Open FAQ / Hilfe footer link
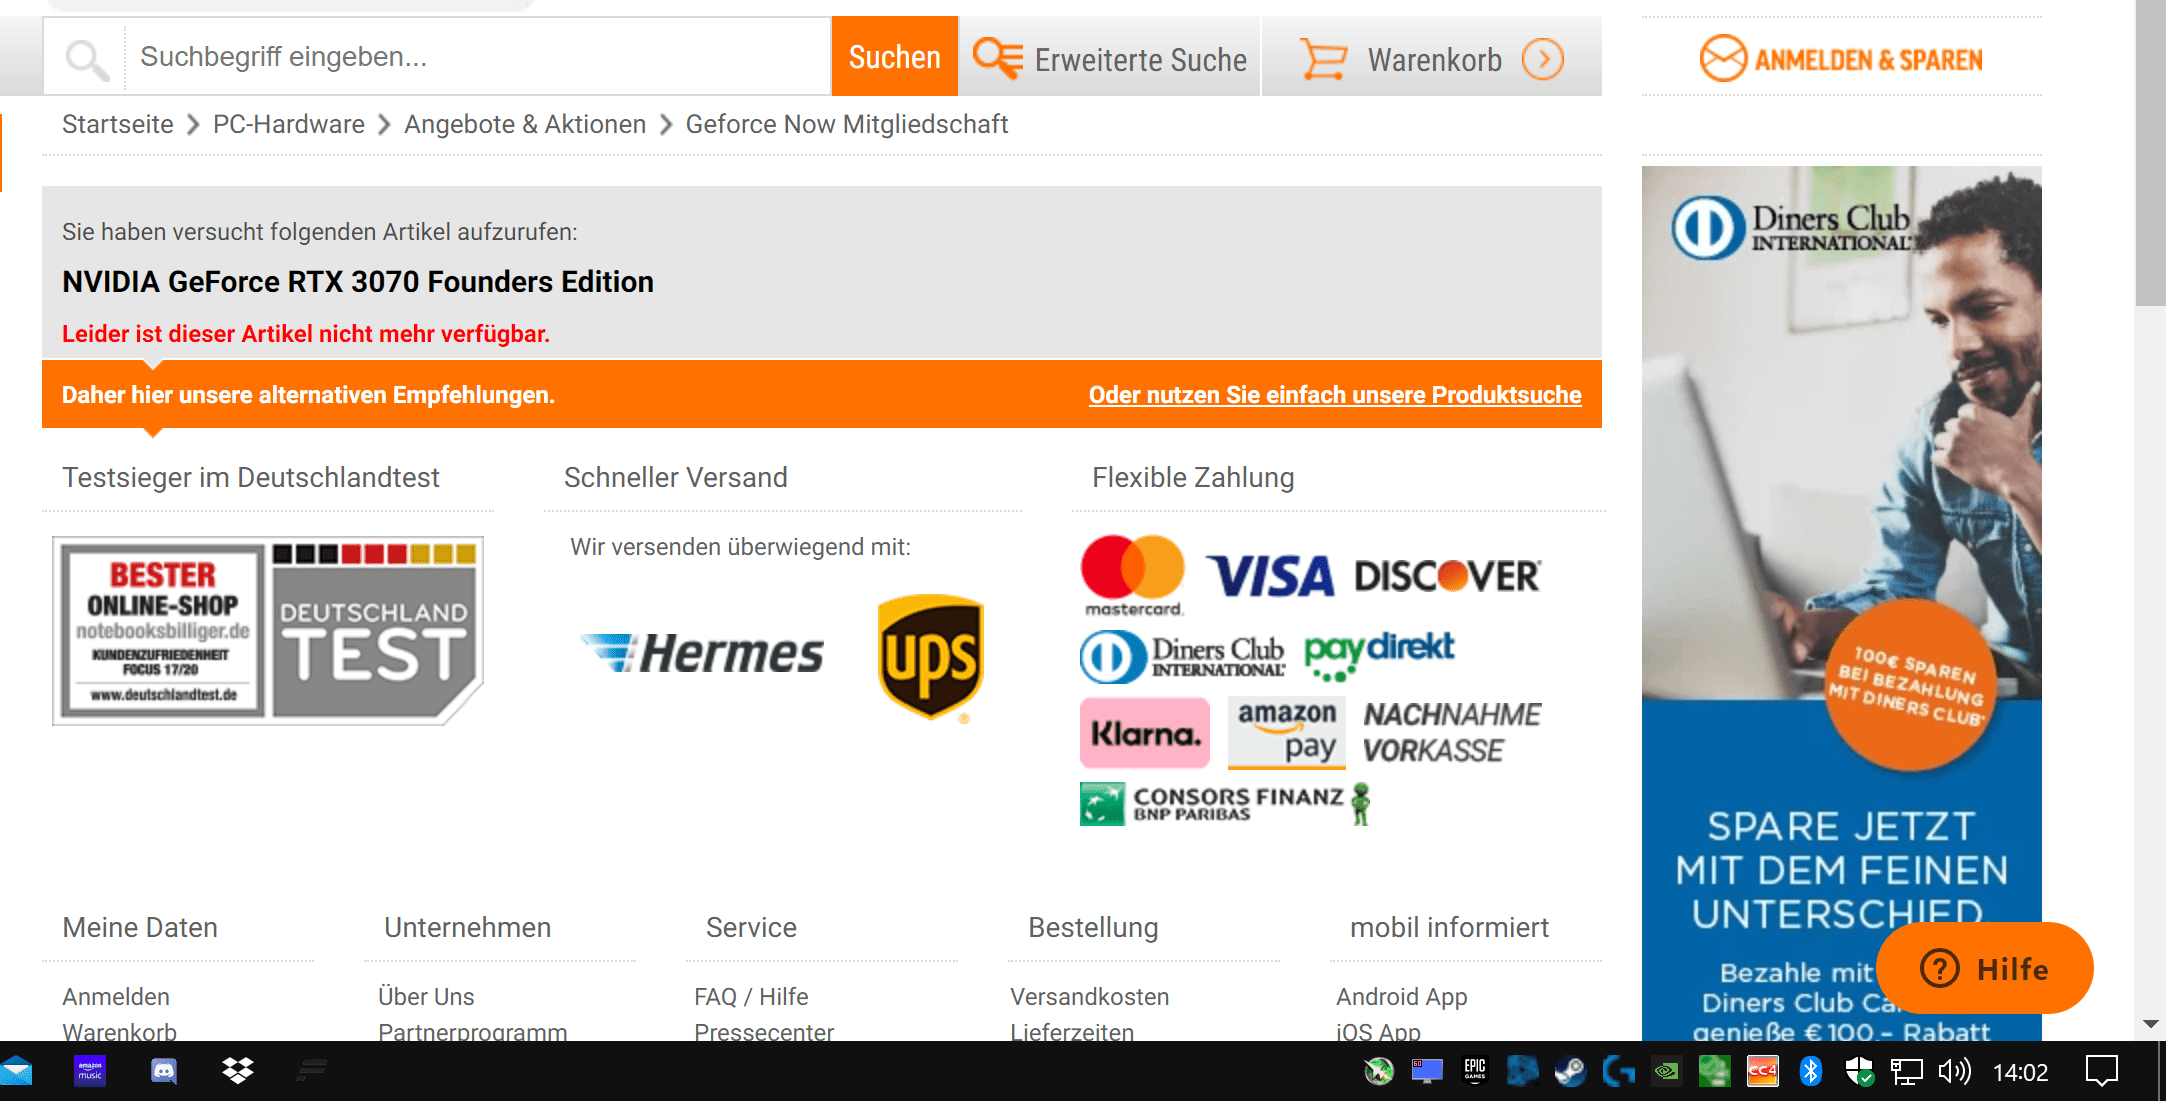 coord(751,997)
